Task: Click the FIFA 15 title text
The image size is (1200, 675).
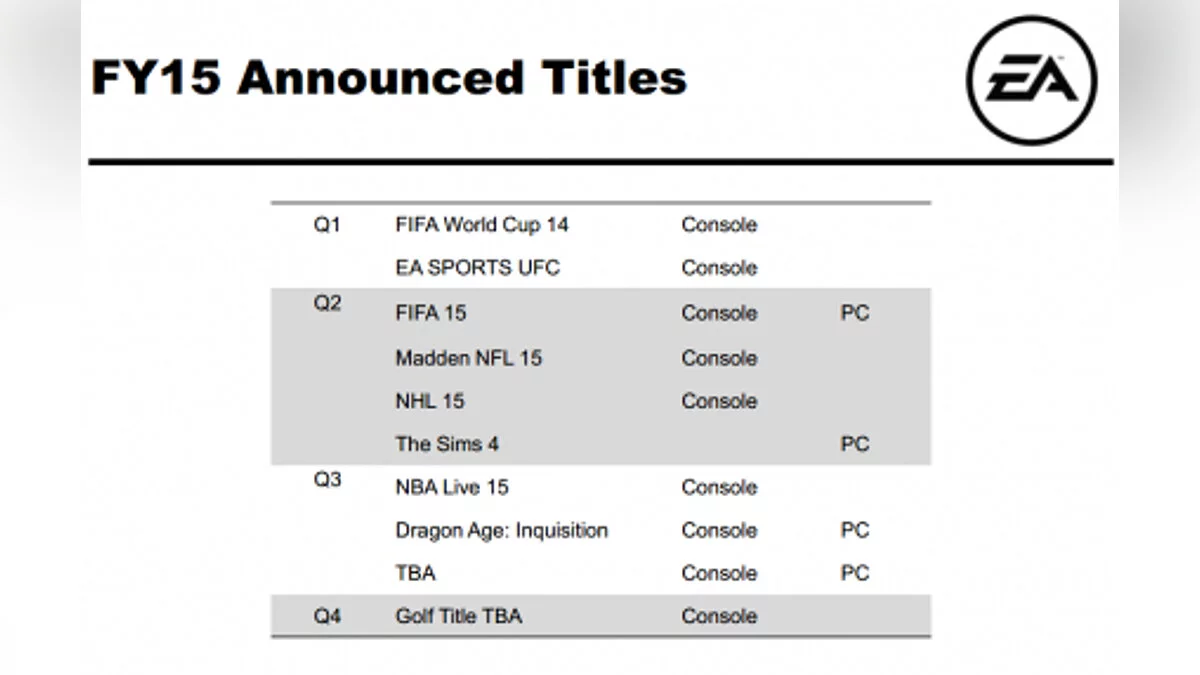Action: tap(431, 313)
